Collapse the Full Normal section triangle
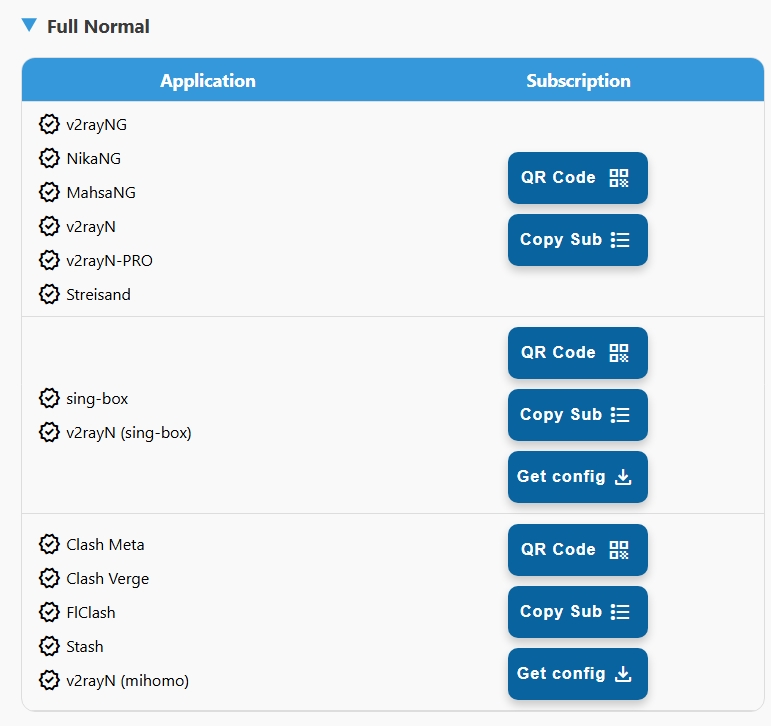Screen dimensions: 771x726 click(30, 25)
